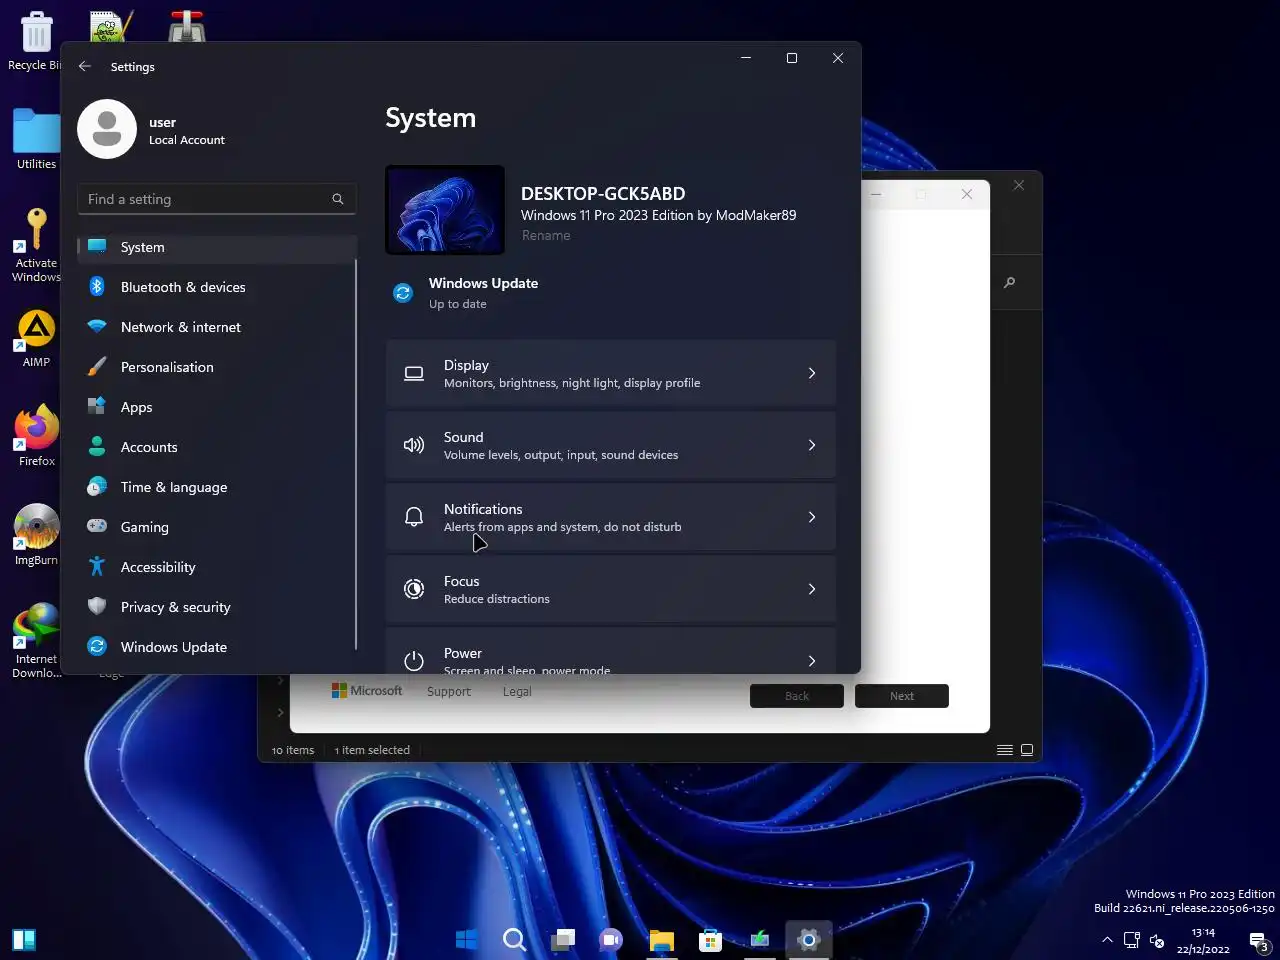
Task: Click the Sound speaker icon
Action: tap(414, 445)
